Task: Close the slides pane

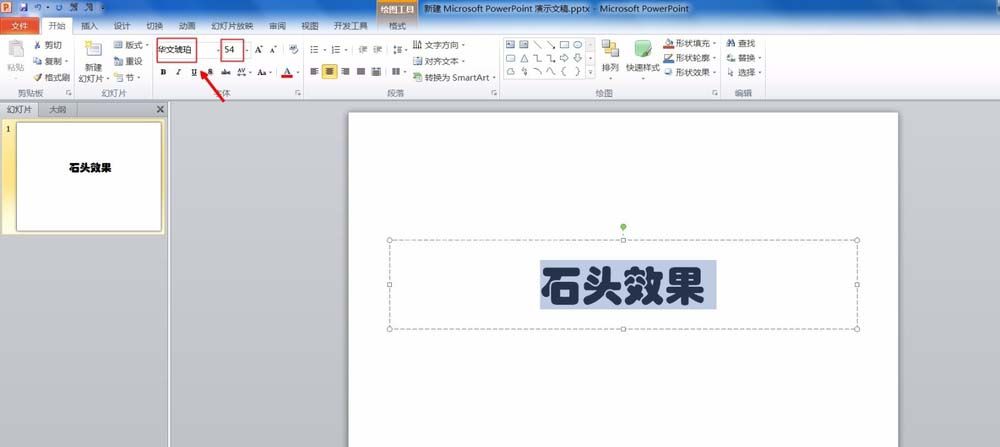Action: point(160,110)
